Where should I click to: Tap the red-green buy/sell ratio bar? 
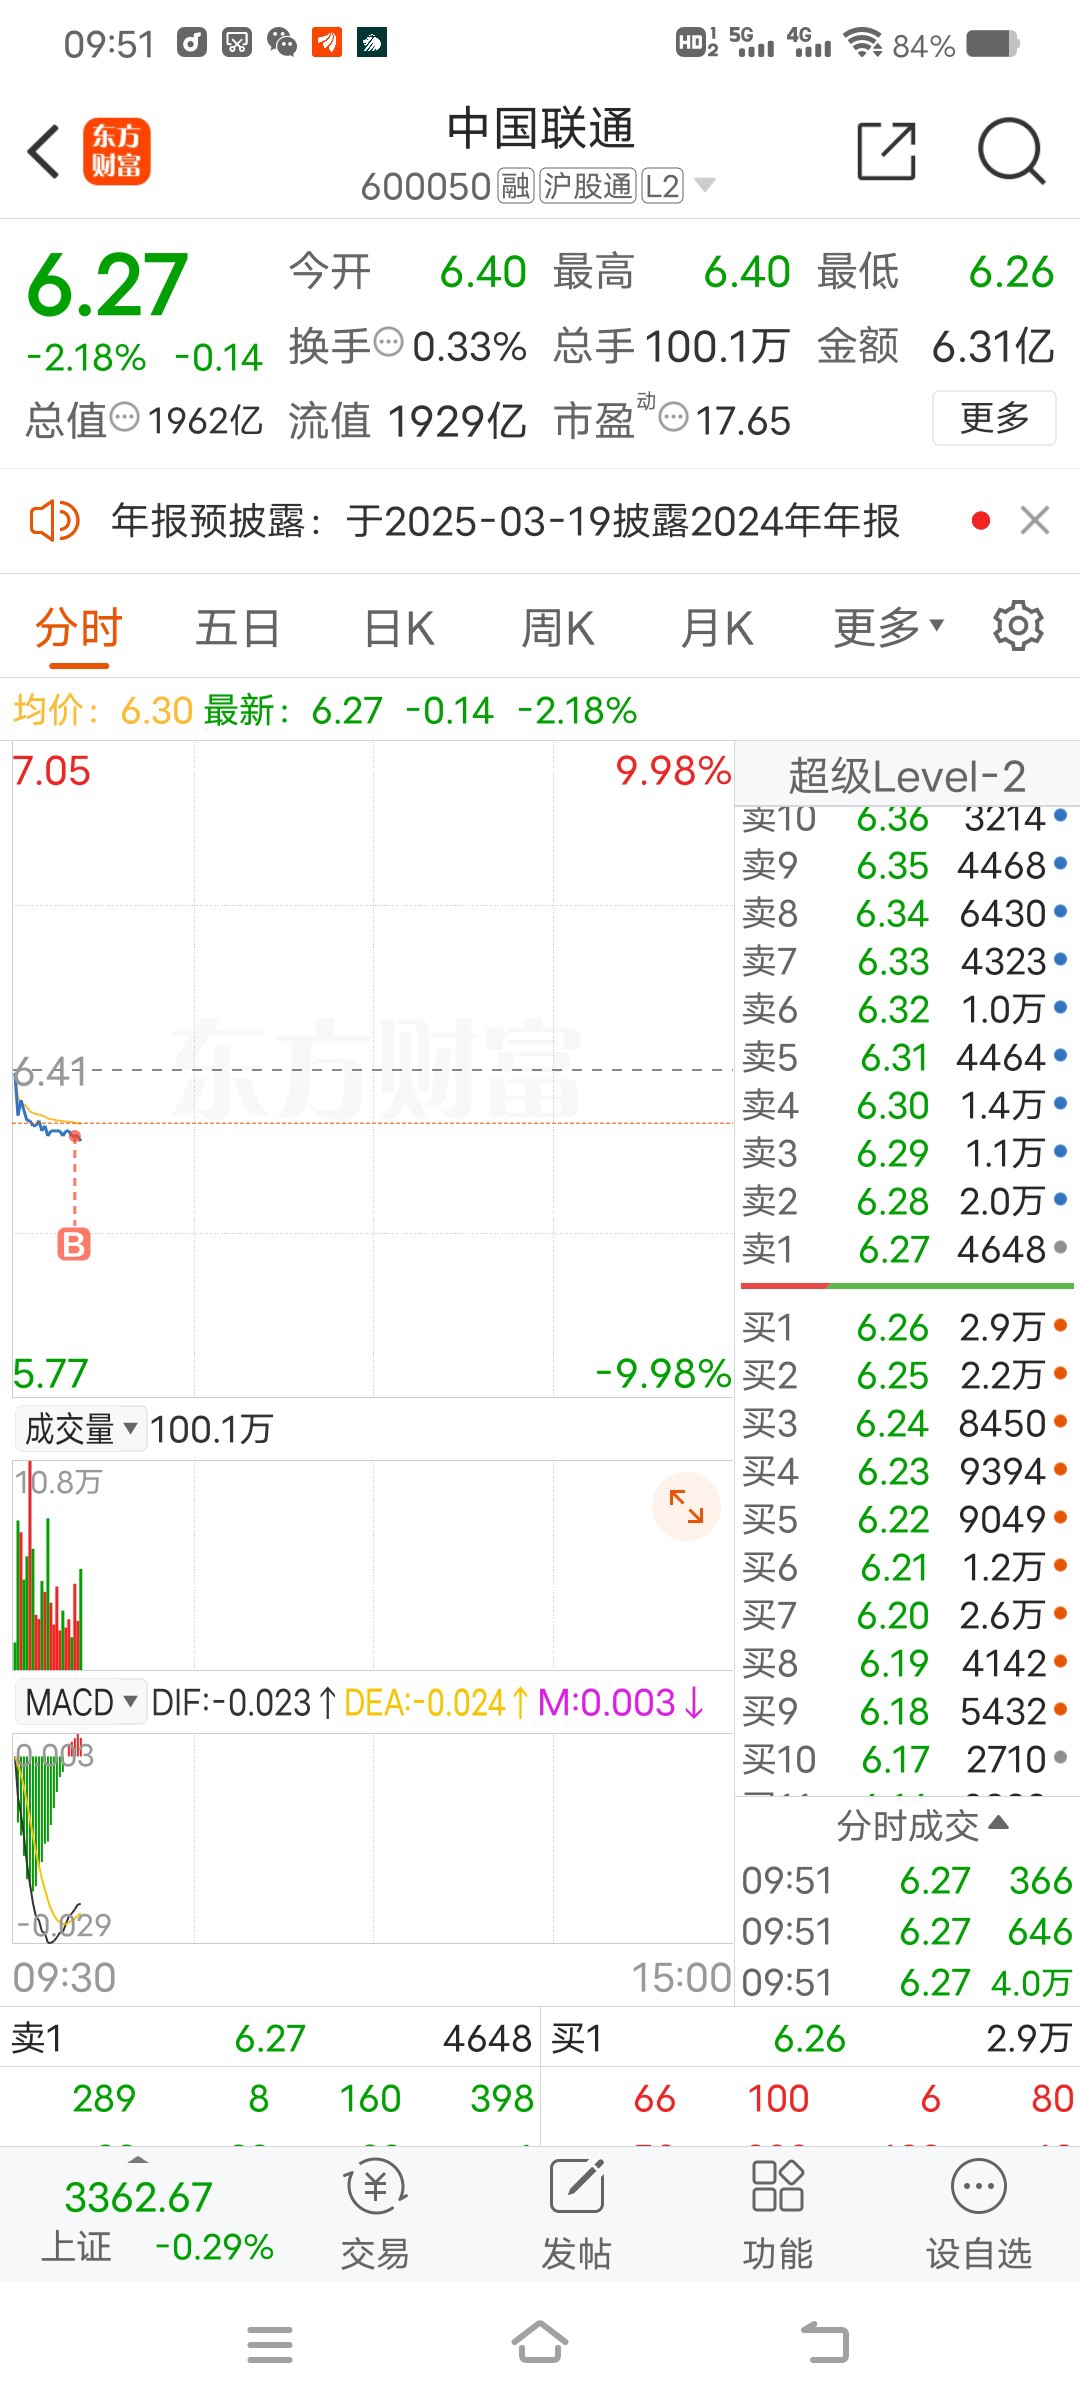tap(907, 1285)
